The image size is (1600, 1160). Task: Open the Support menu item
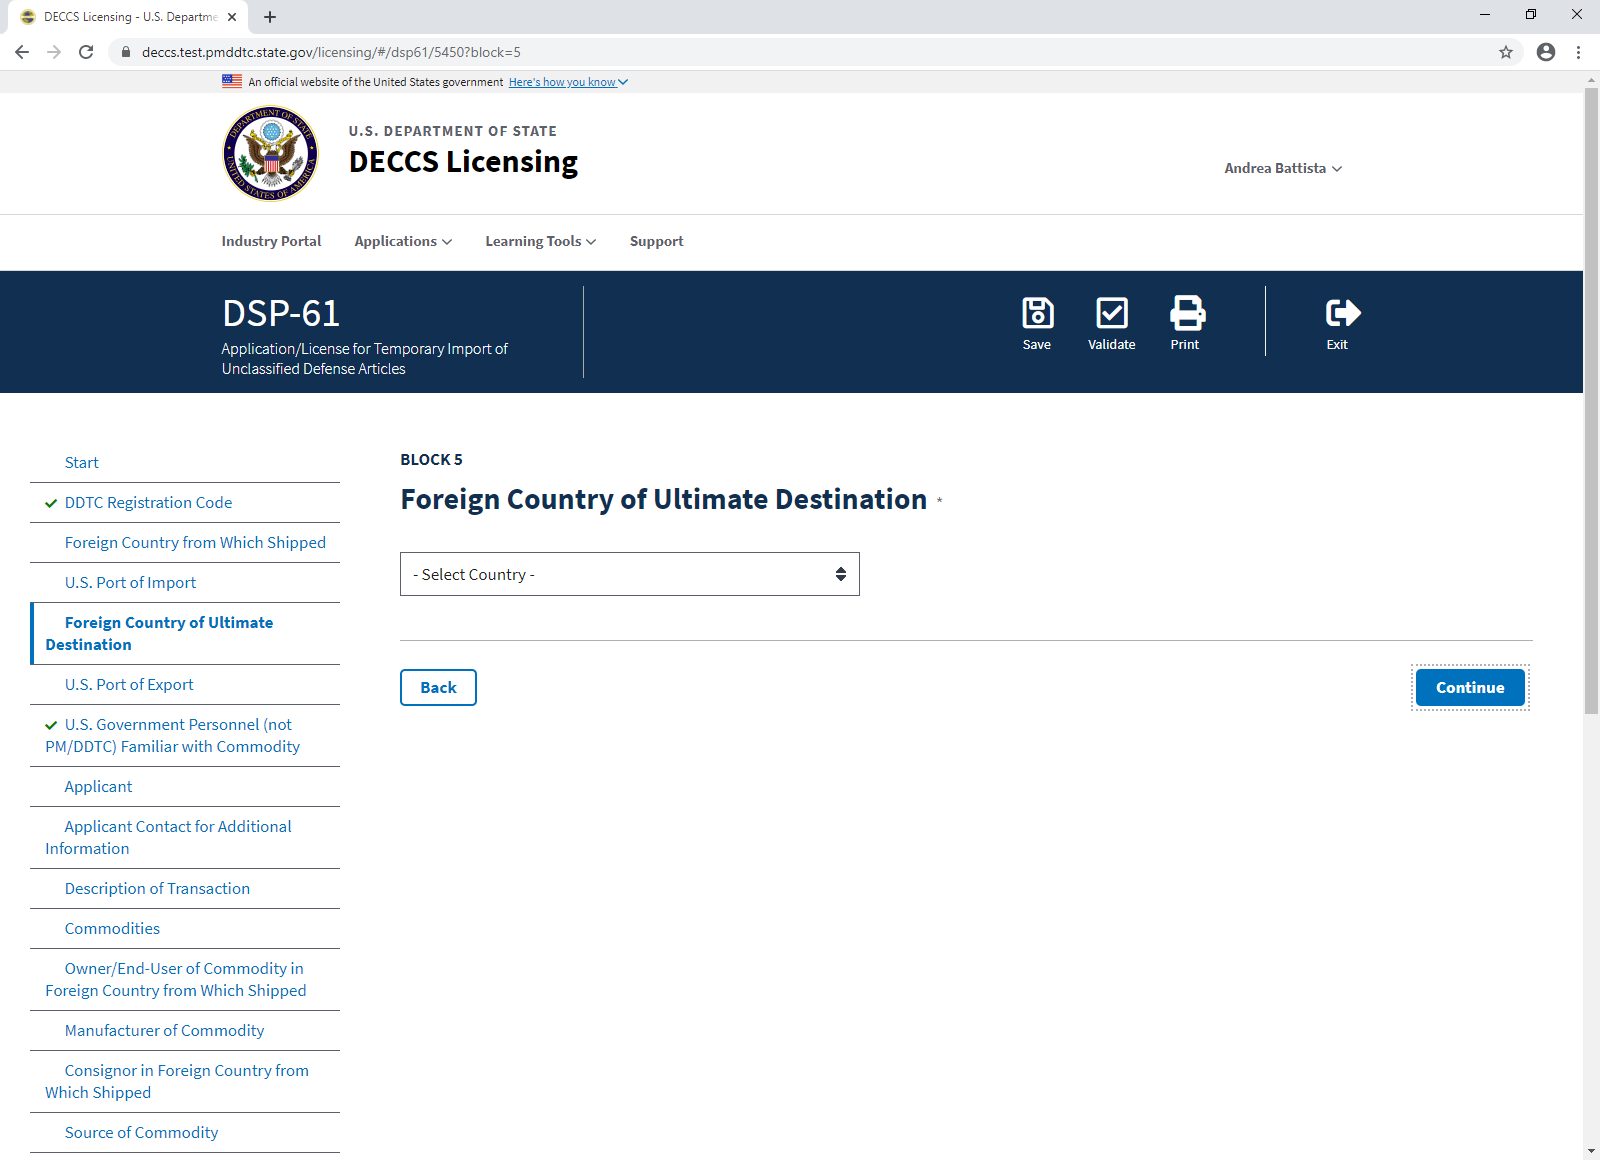pyautogui.click(x=657, y=241)
